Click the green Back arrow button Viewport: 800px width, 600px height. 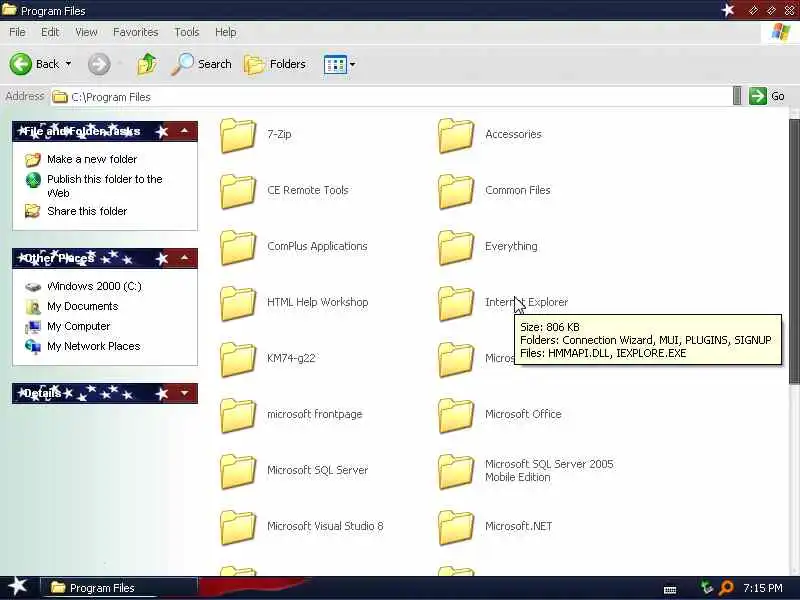coord(21,64)
